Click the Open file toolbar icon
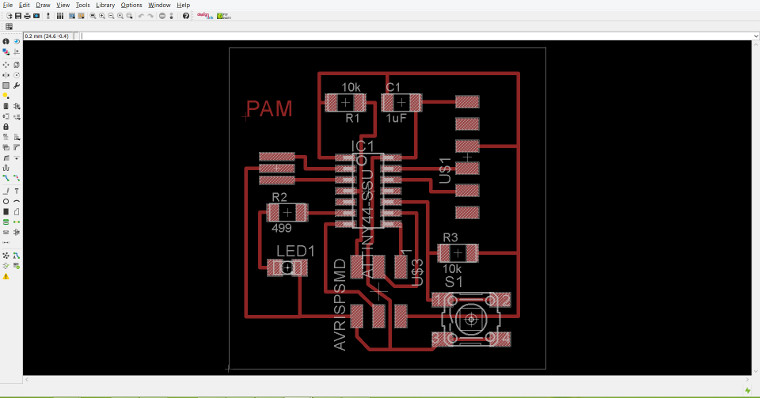The height and width of the screenshot is (398, 760). [10, 16]
